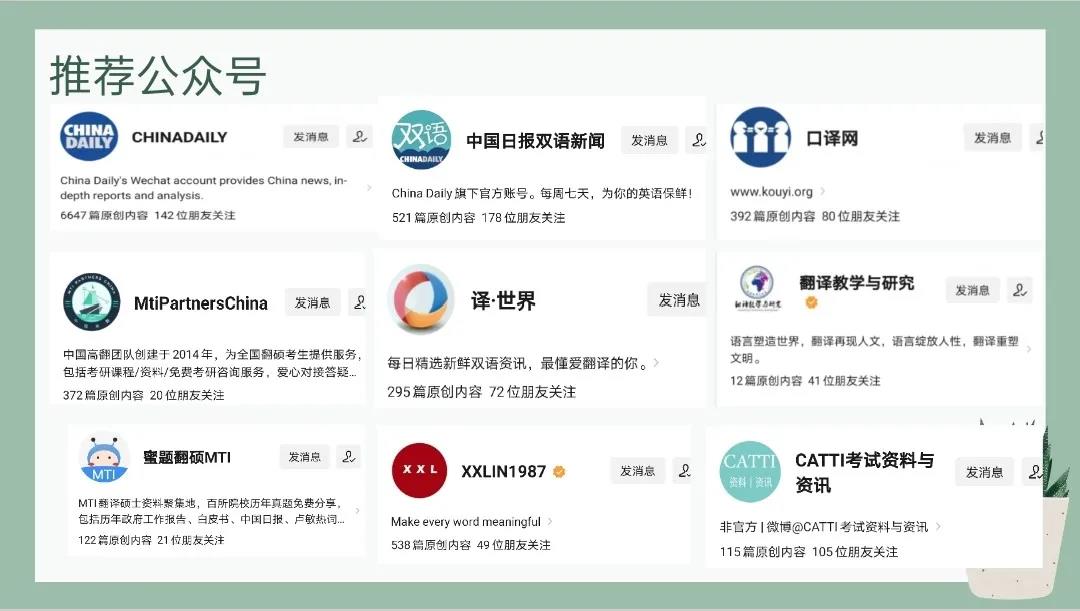The height and width of the screenshot is (611, 1080).
Task: Open the www.kouyi.org link
Action: point(771,192)
